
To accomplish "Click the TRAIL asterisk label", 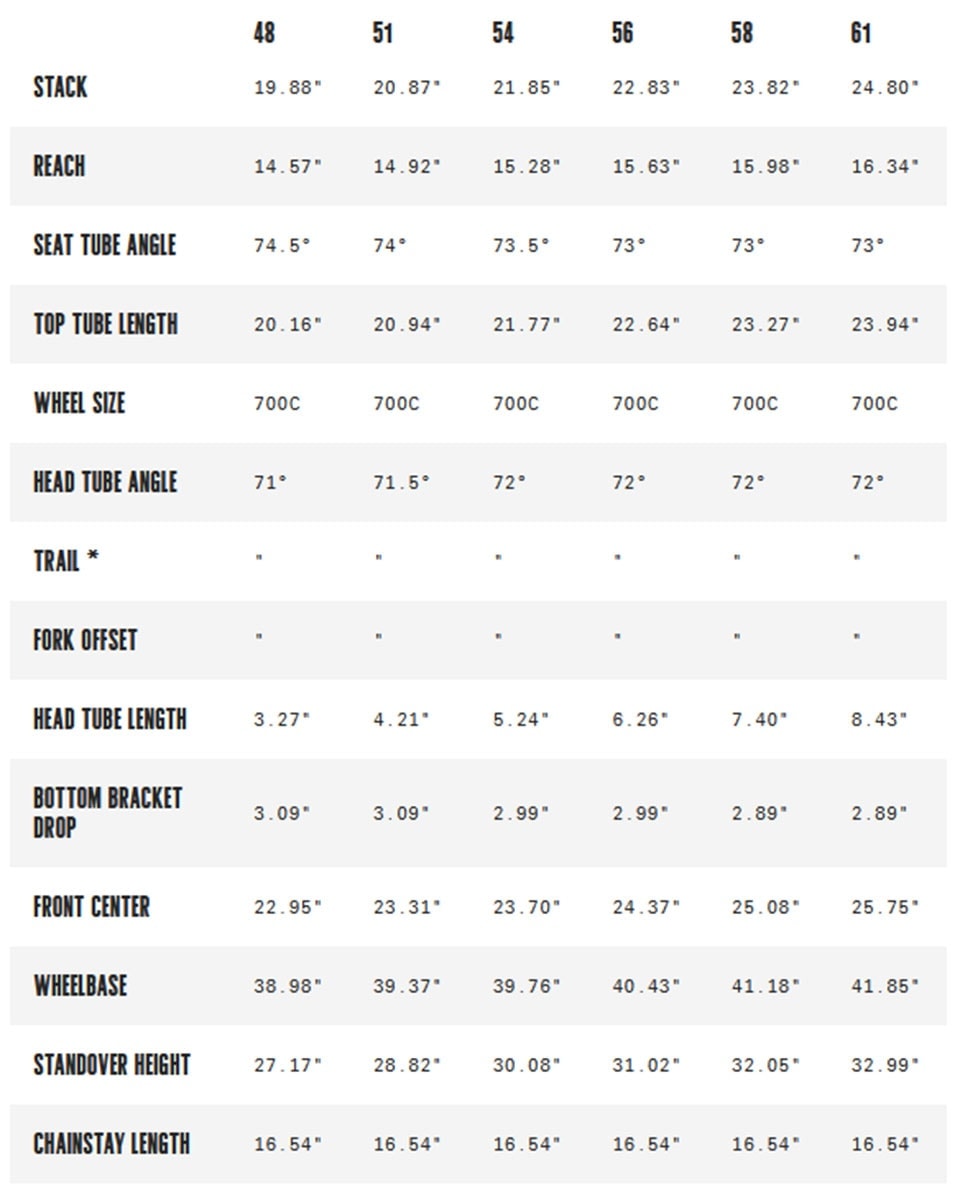I will [66, 560].
